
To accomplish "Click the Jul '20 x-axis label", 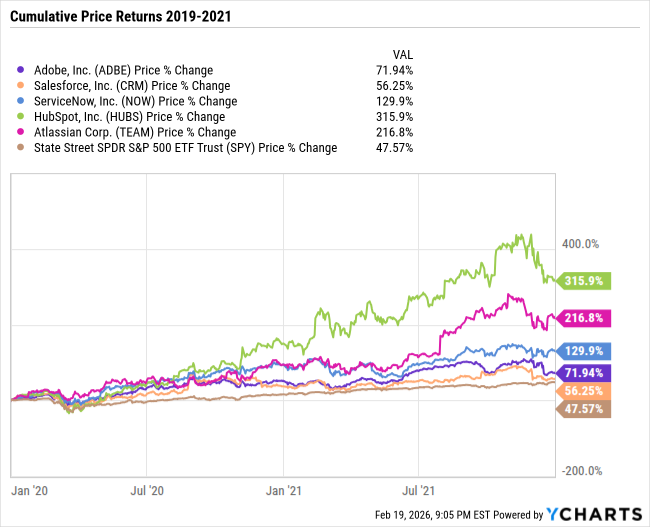I will [147, 491].
